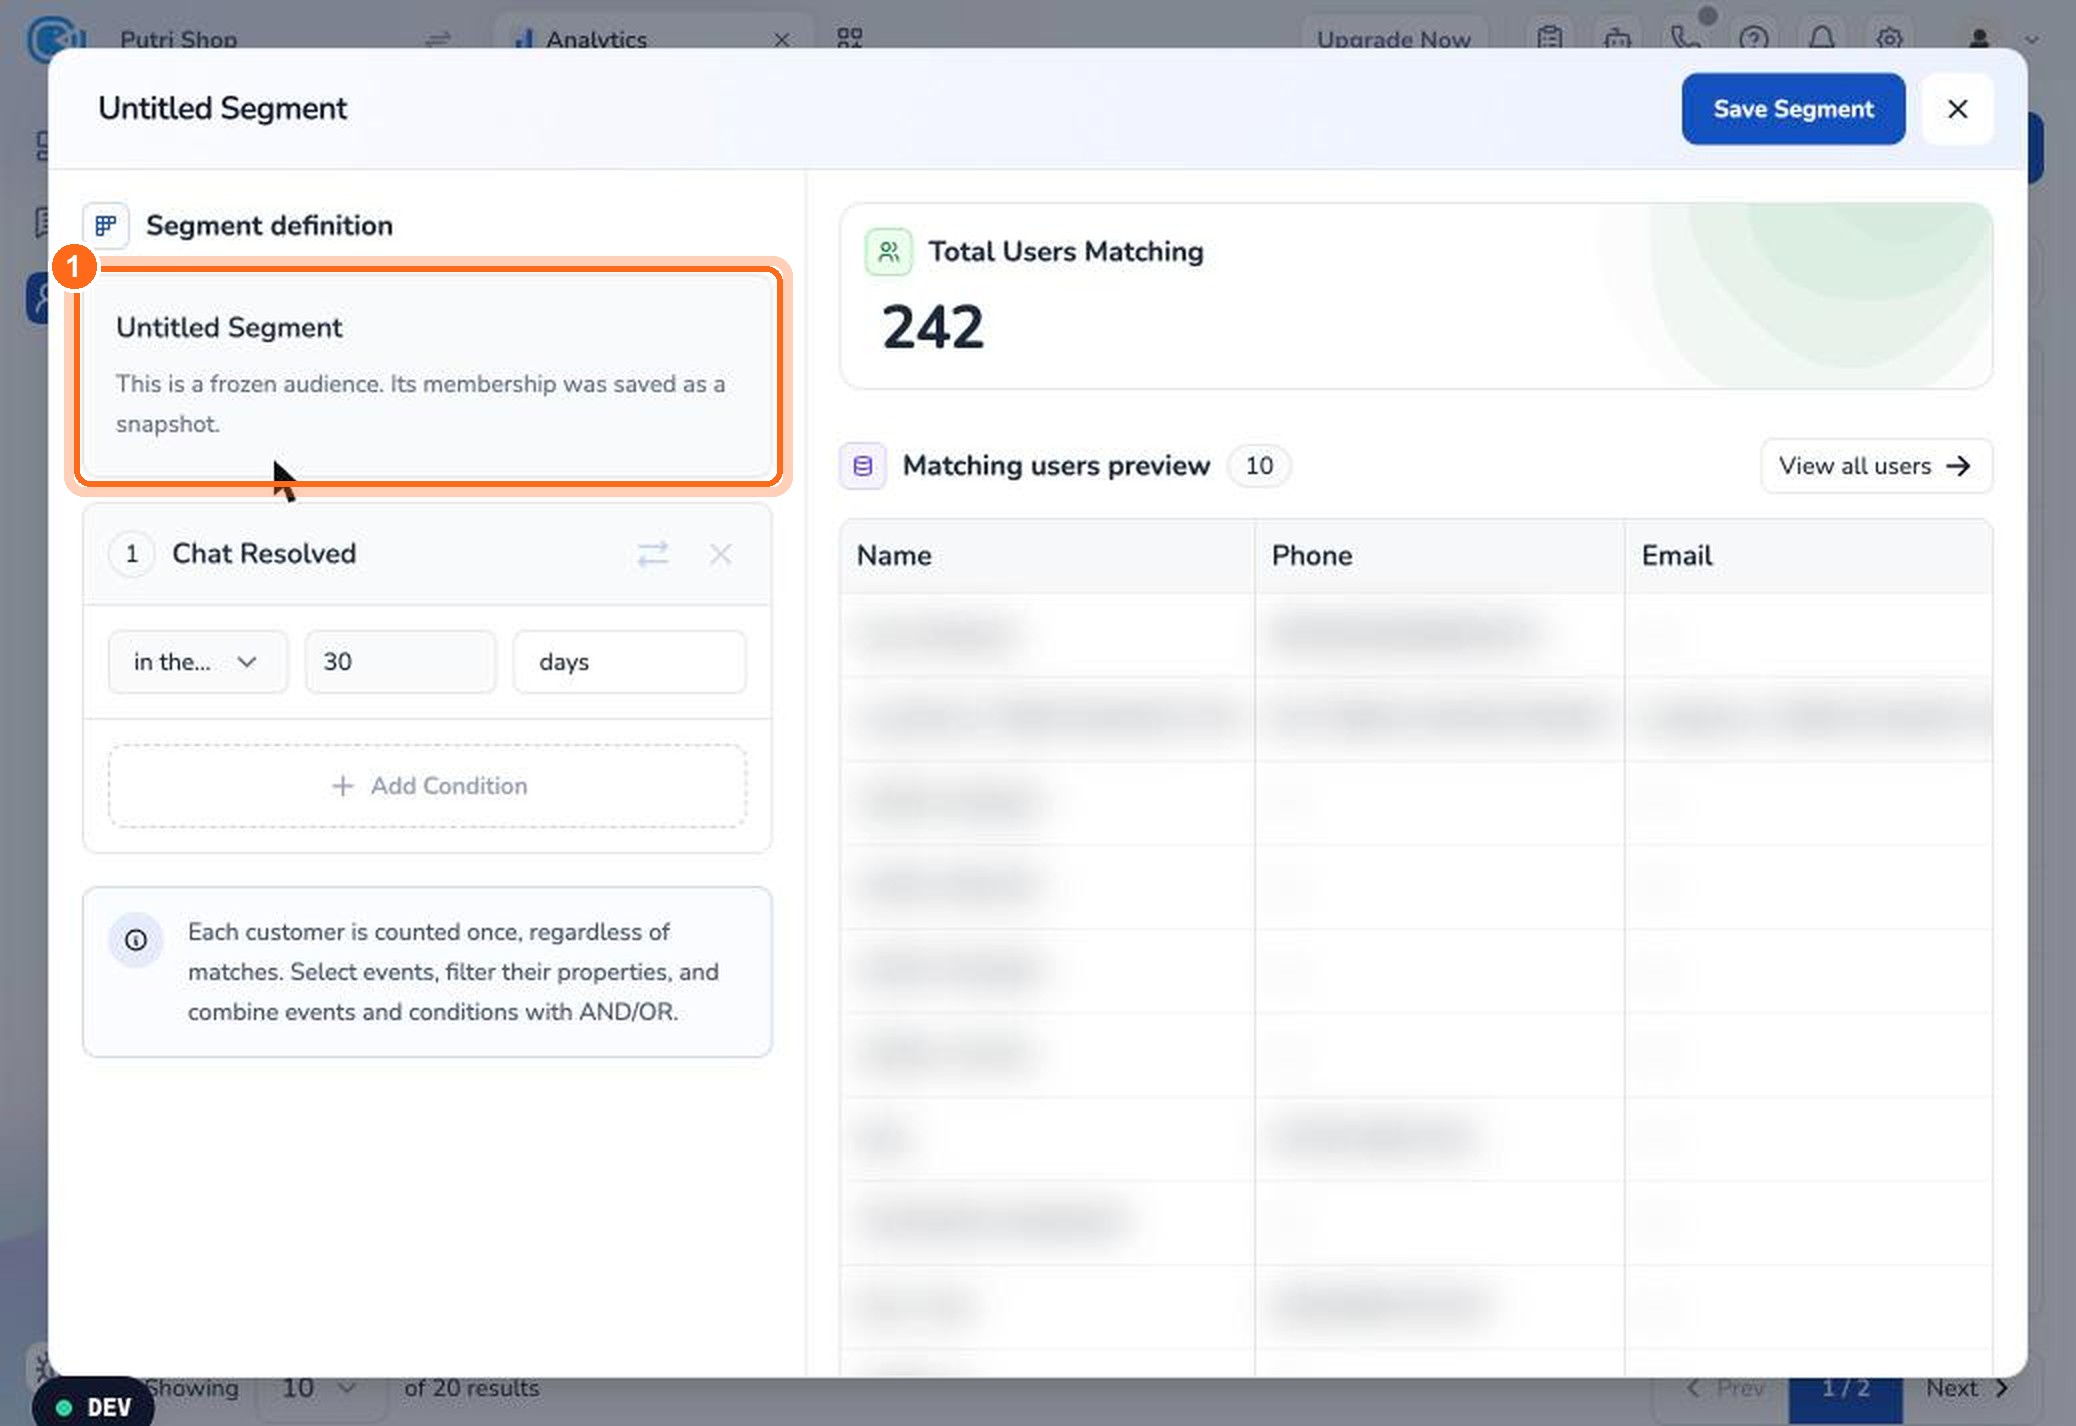Click the condition number 1 badge
Image resolution: width=2076 pixels, height=1426 pixels.
(131, 553)
